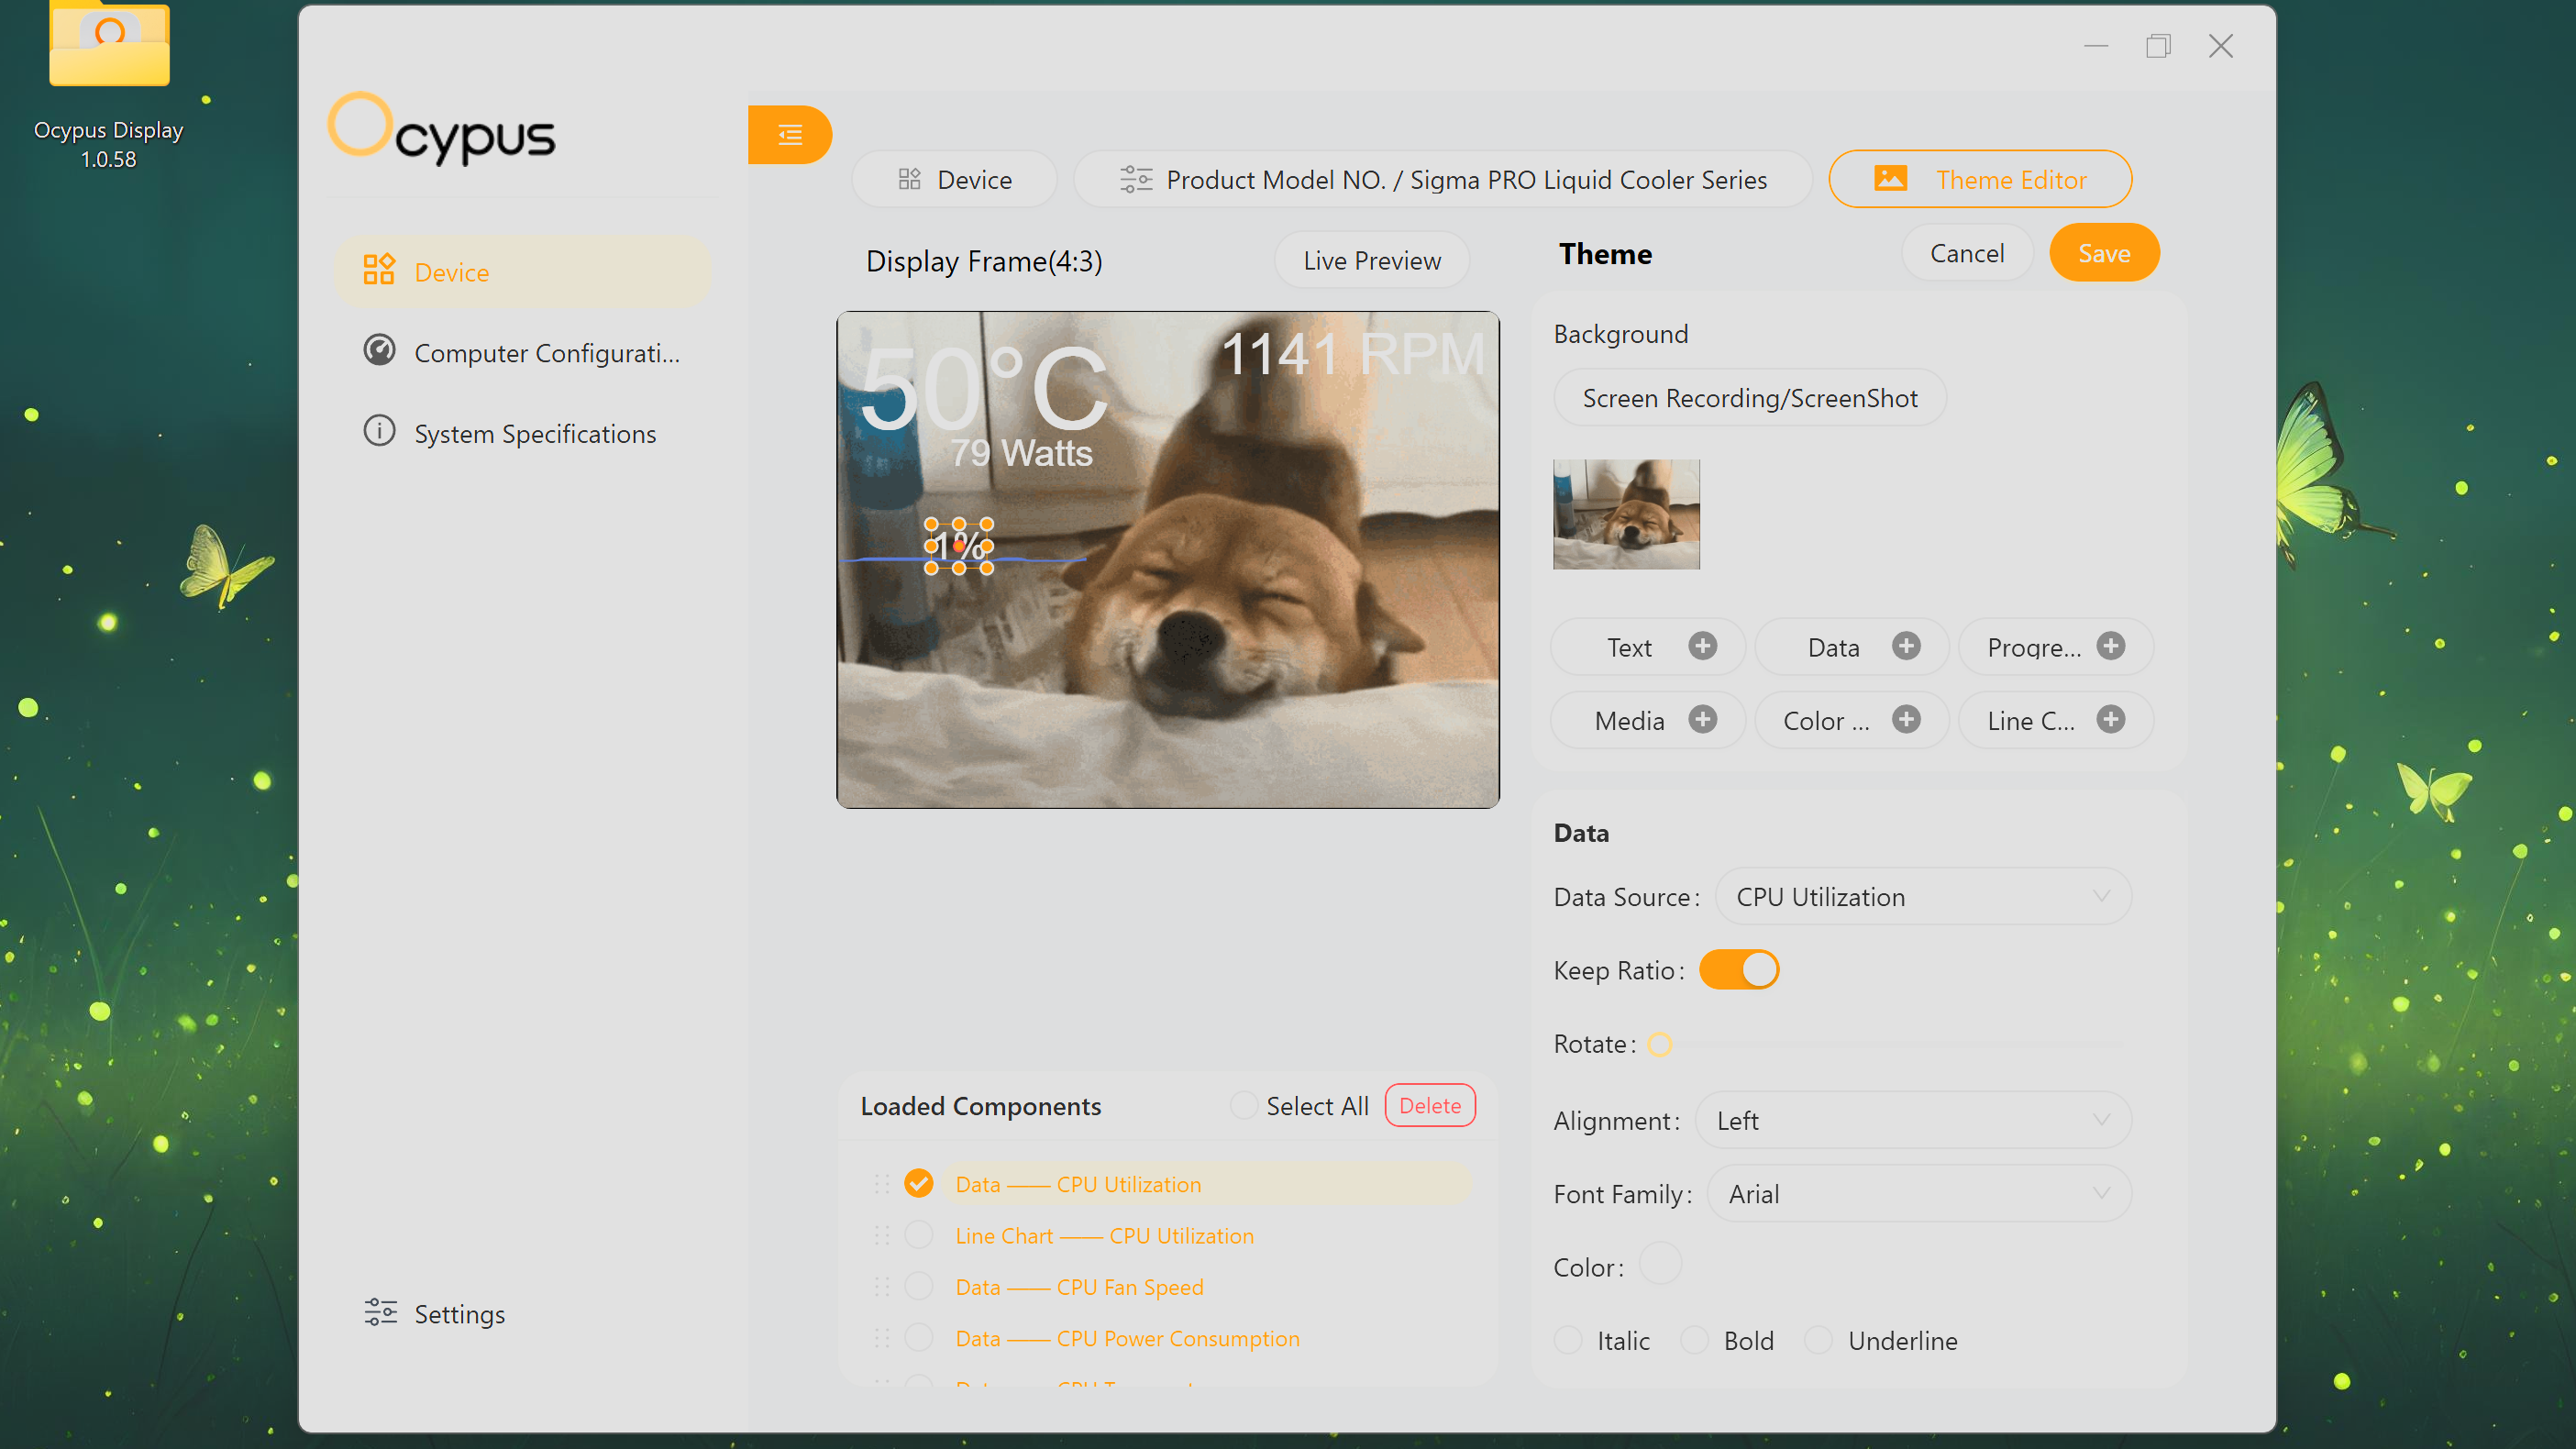Switch to the Theme Editor tab
This screenshot has height=1449, width=2576.
pyautogui.click(x=1980, y=179)
